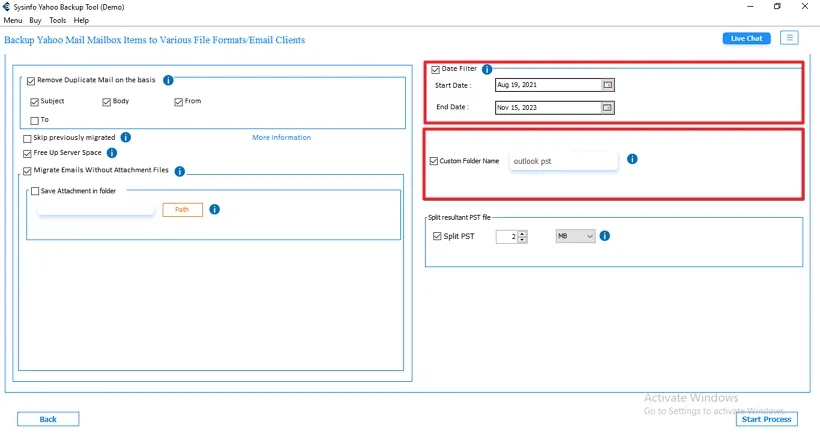
Task: Click the Custom Folder Name text field
Action: tap(563, 161)
